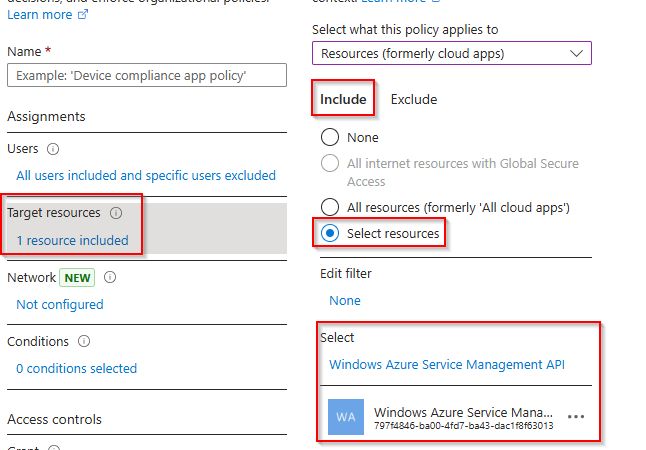
Task: Click info icon beside Target resources
Action: (x=116, y=213)
